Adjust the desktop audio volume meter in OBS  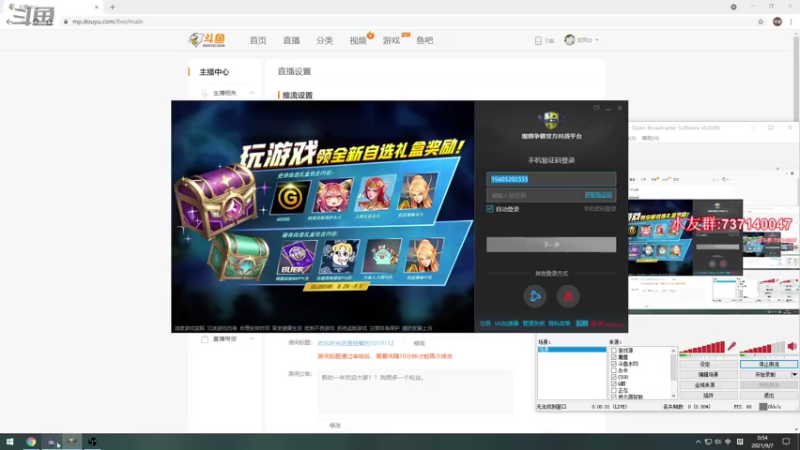click(763, 347)
